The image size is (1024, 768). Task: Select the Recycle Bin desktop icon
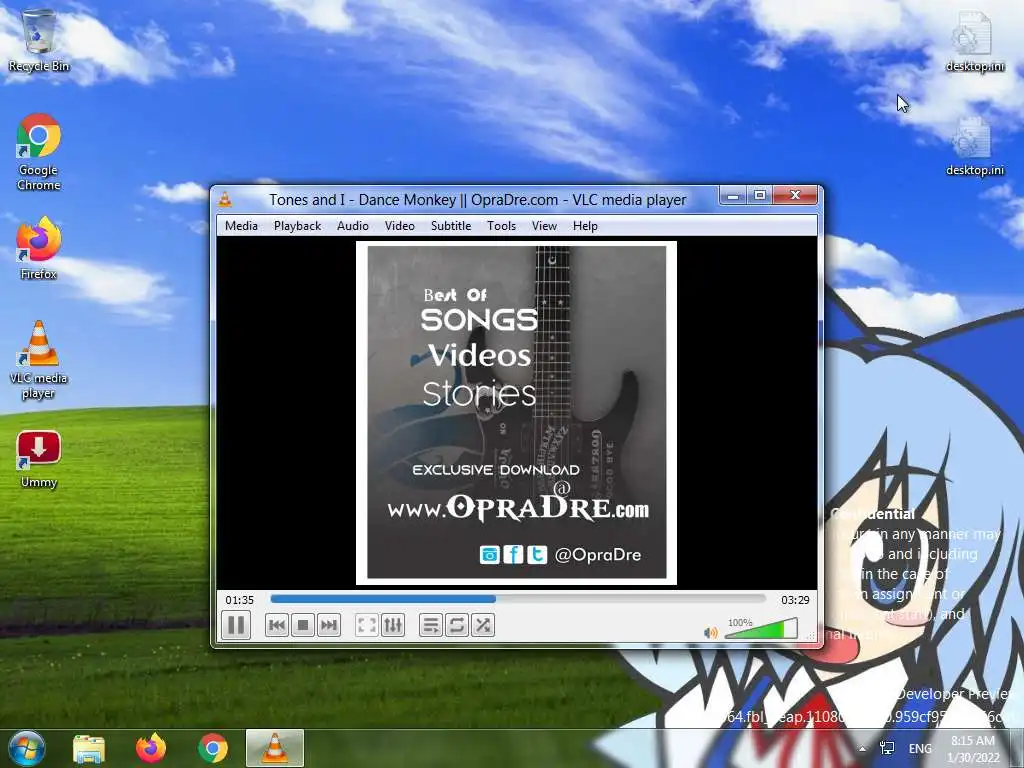coord(39,40)
